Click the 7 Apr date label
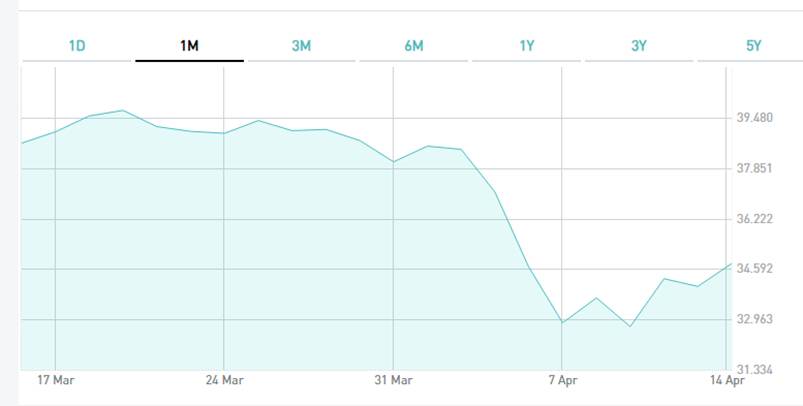 coord(562,381)
